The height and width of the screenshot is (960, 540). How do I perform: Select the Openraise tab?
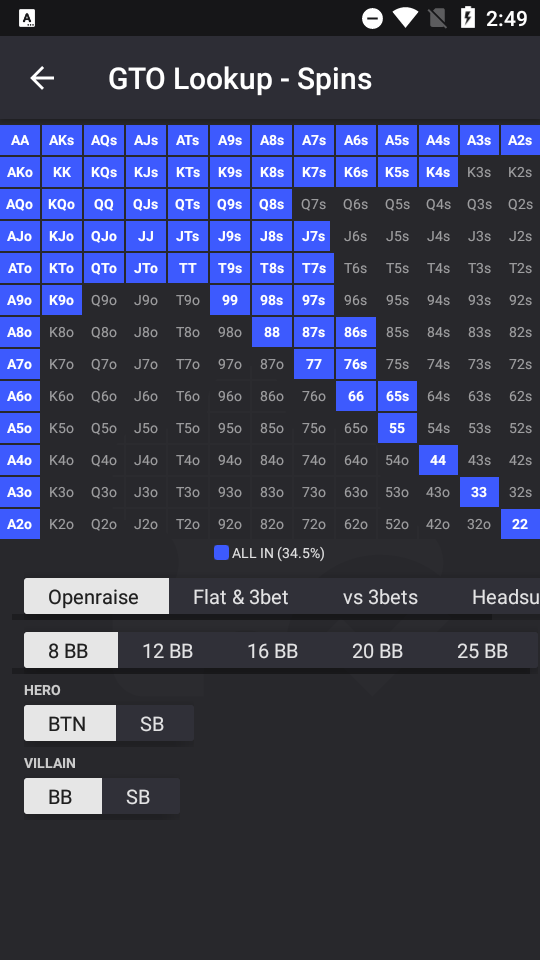pos(96,597)
